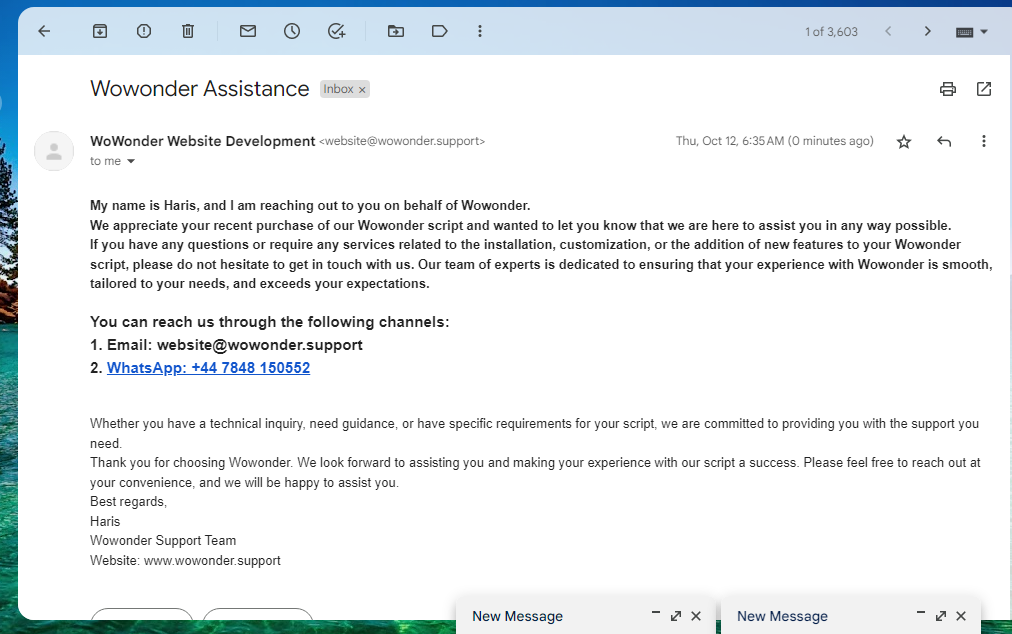Go back to the inbox list
The height and width of the screenshot is (634, 1012).
click(x=44, y=31)
